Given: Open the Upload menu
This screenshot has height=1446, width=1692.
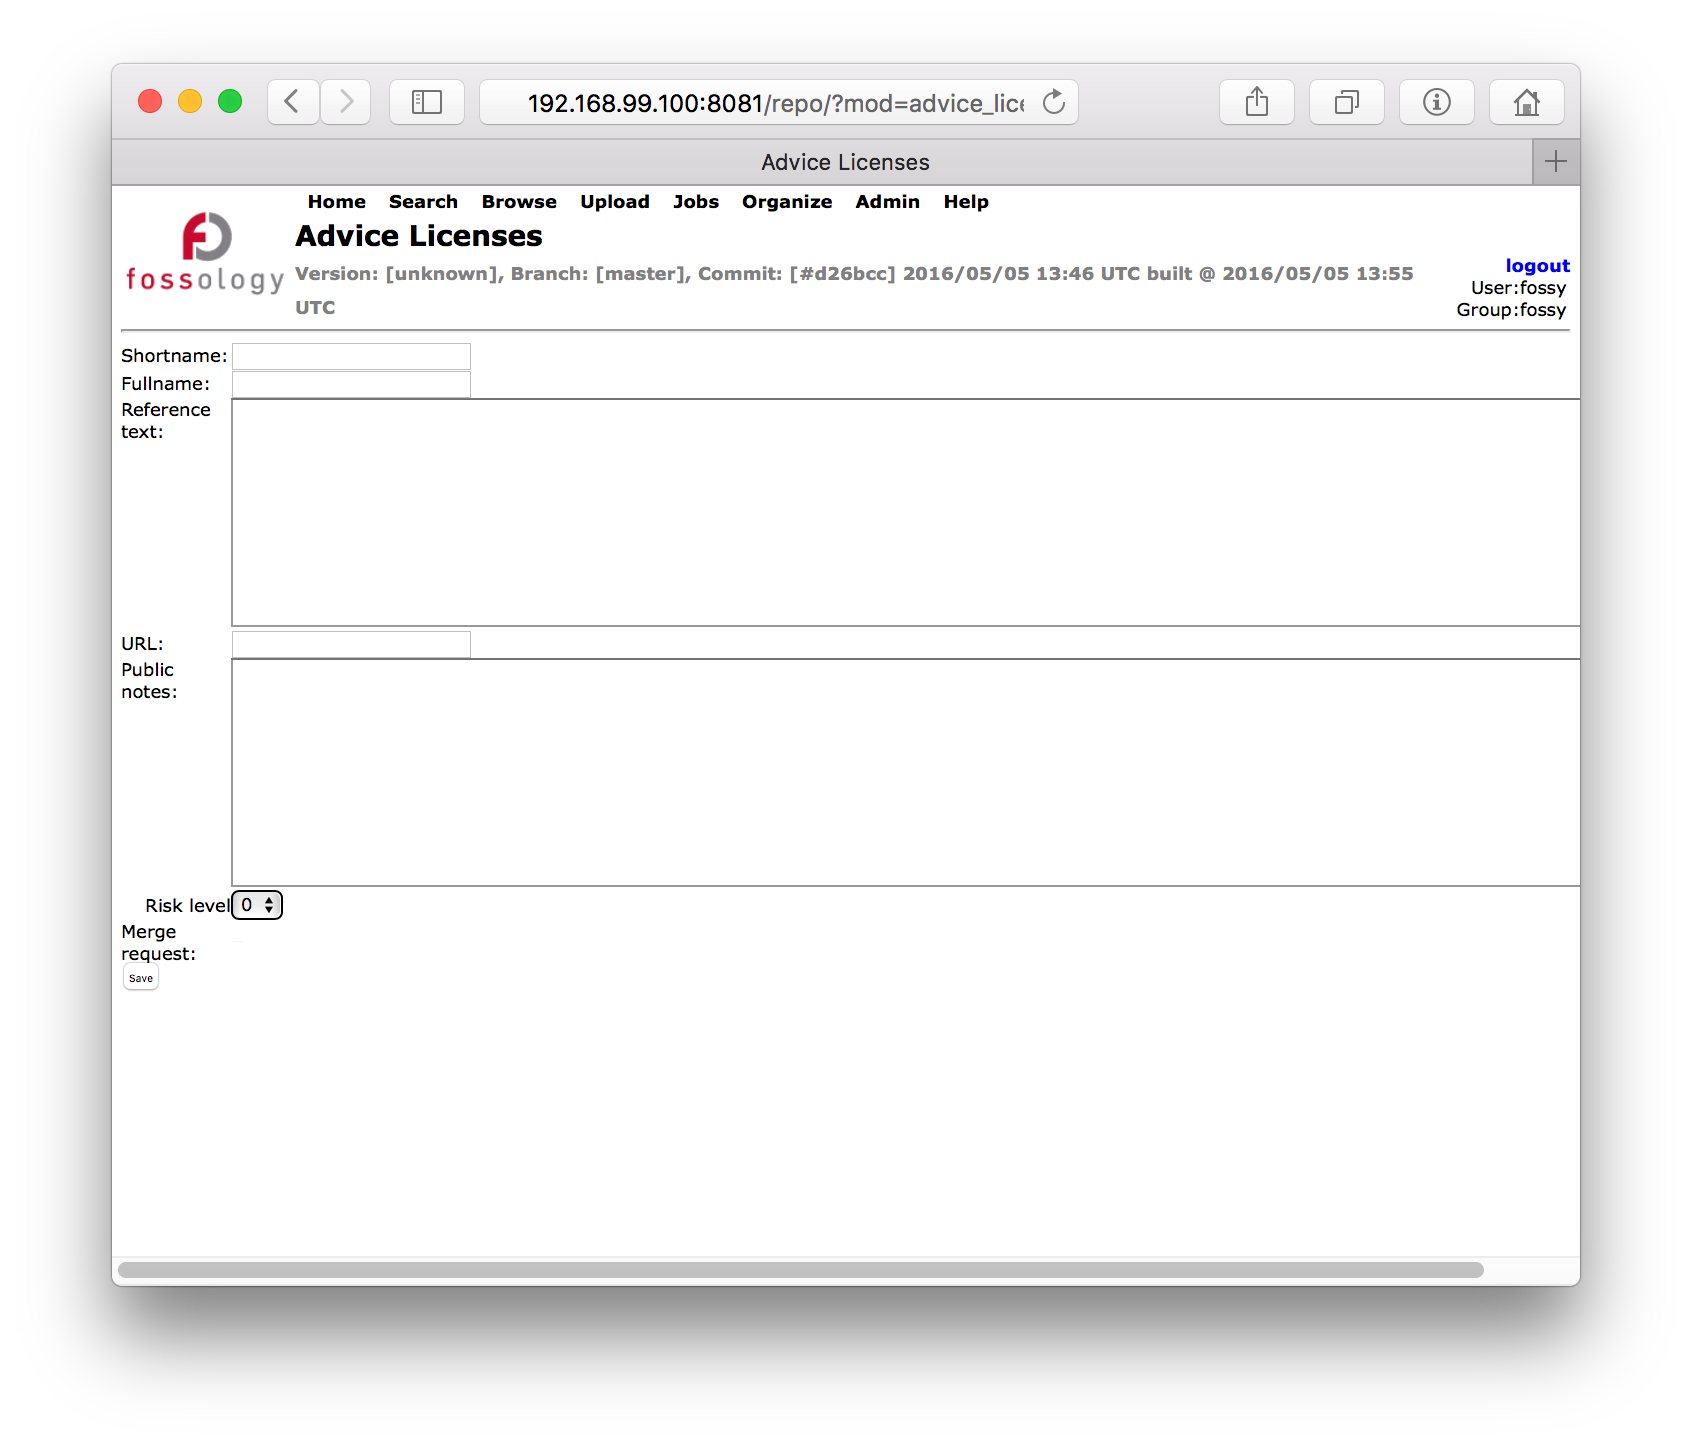Looking at the screenshot, I should click(x=615, y=202).
